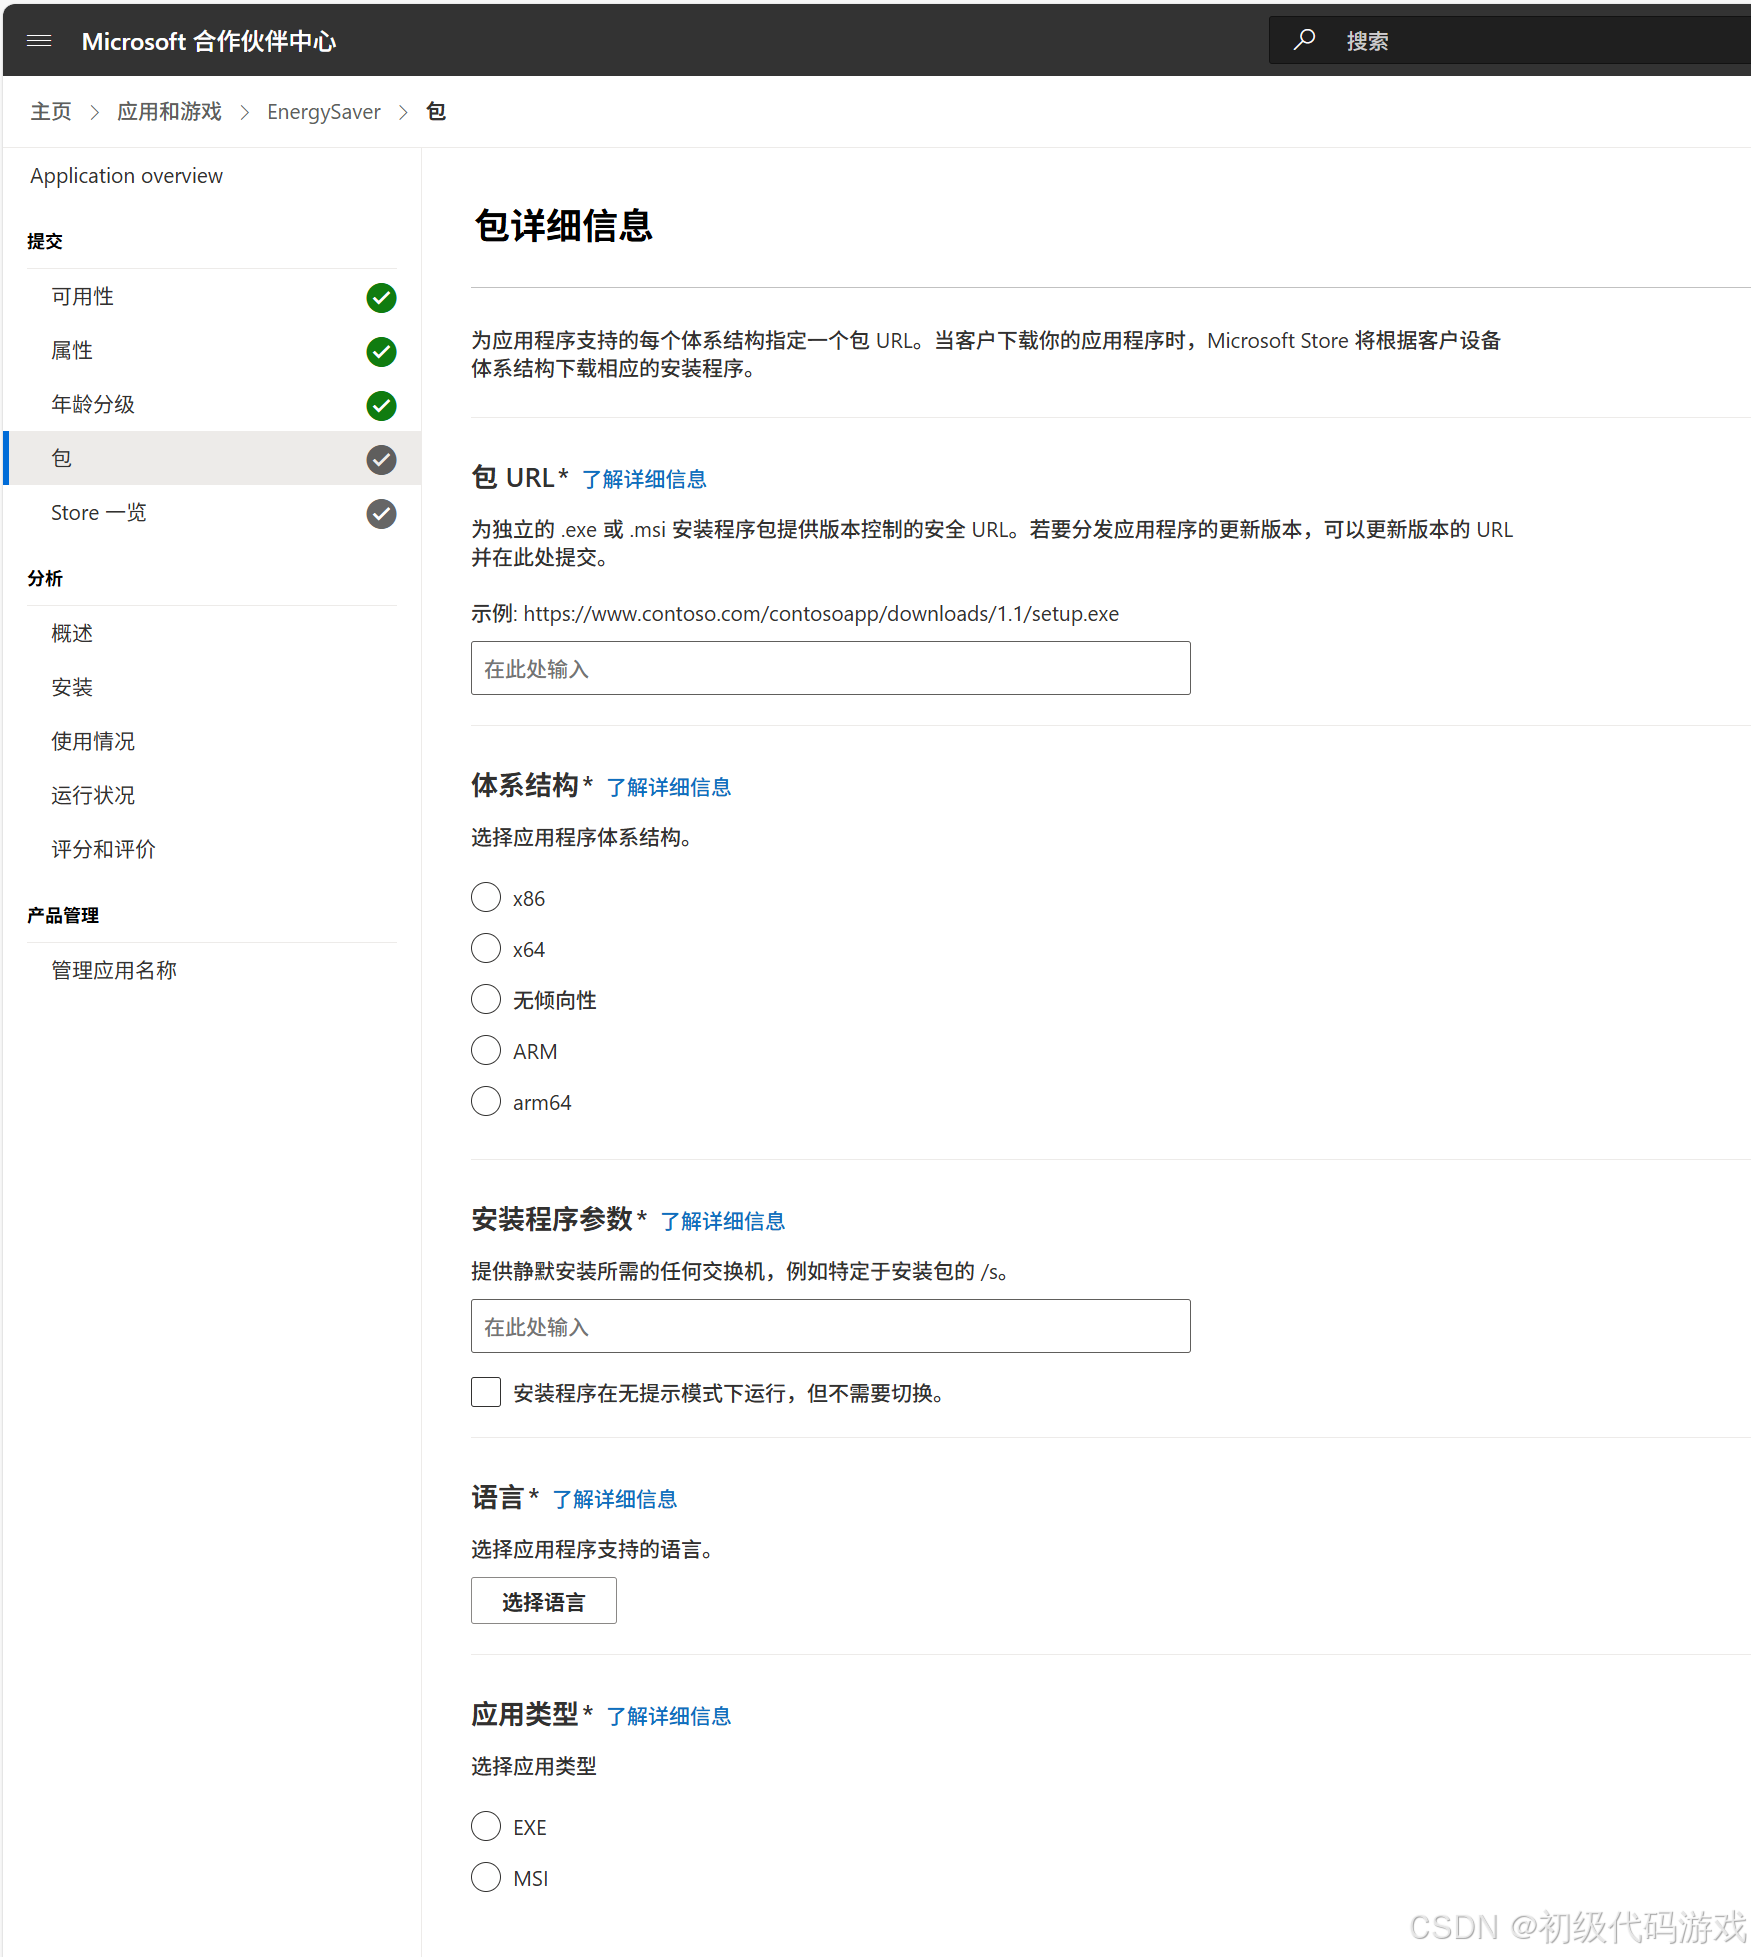This screenshot has height=1957, width=1751.
Task: Open the 概述 analytics page
Action: coord(72,634)
